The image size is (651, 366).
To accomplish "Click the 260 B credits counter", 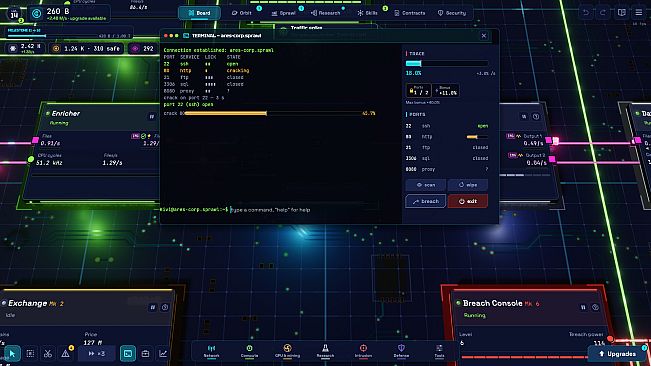I will coord(70,14).
